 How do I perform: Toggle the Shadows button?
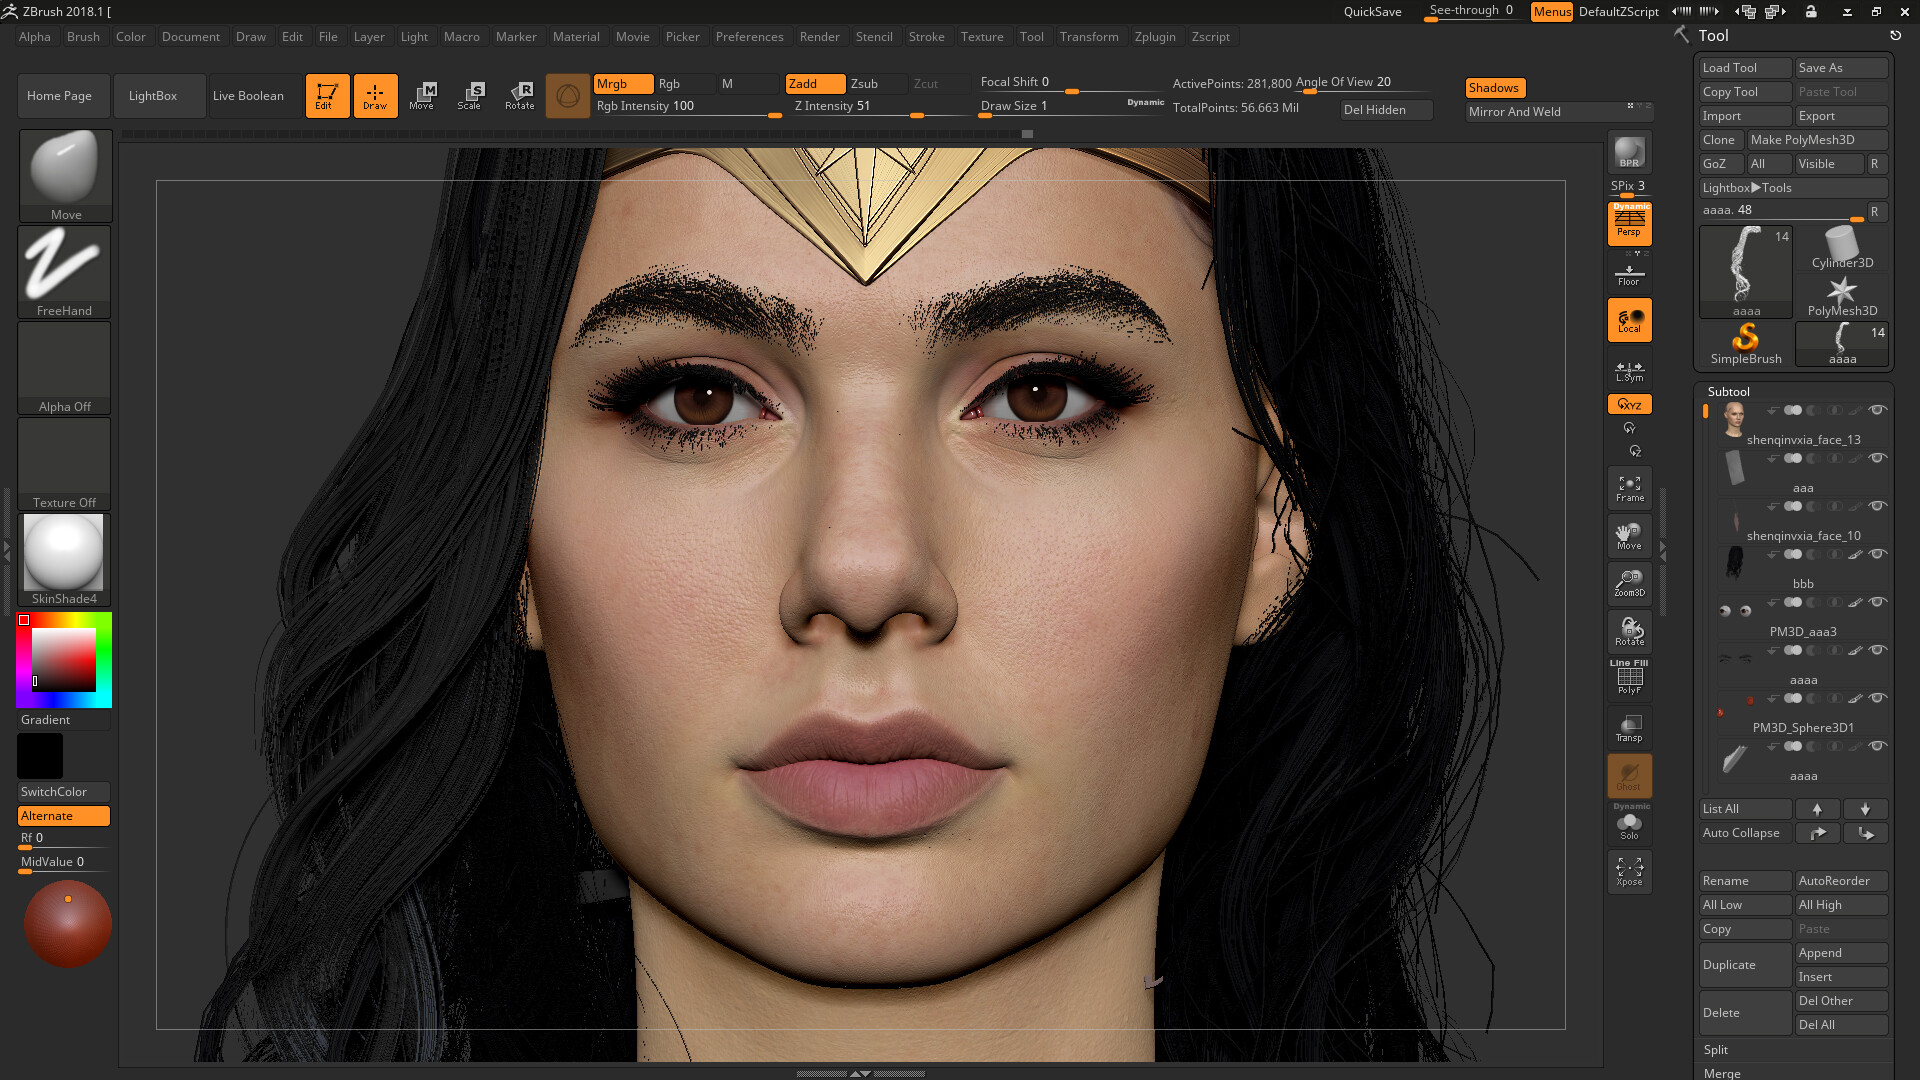coord(1494,88)
